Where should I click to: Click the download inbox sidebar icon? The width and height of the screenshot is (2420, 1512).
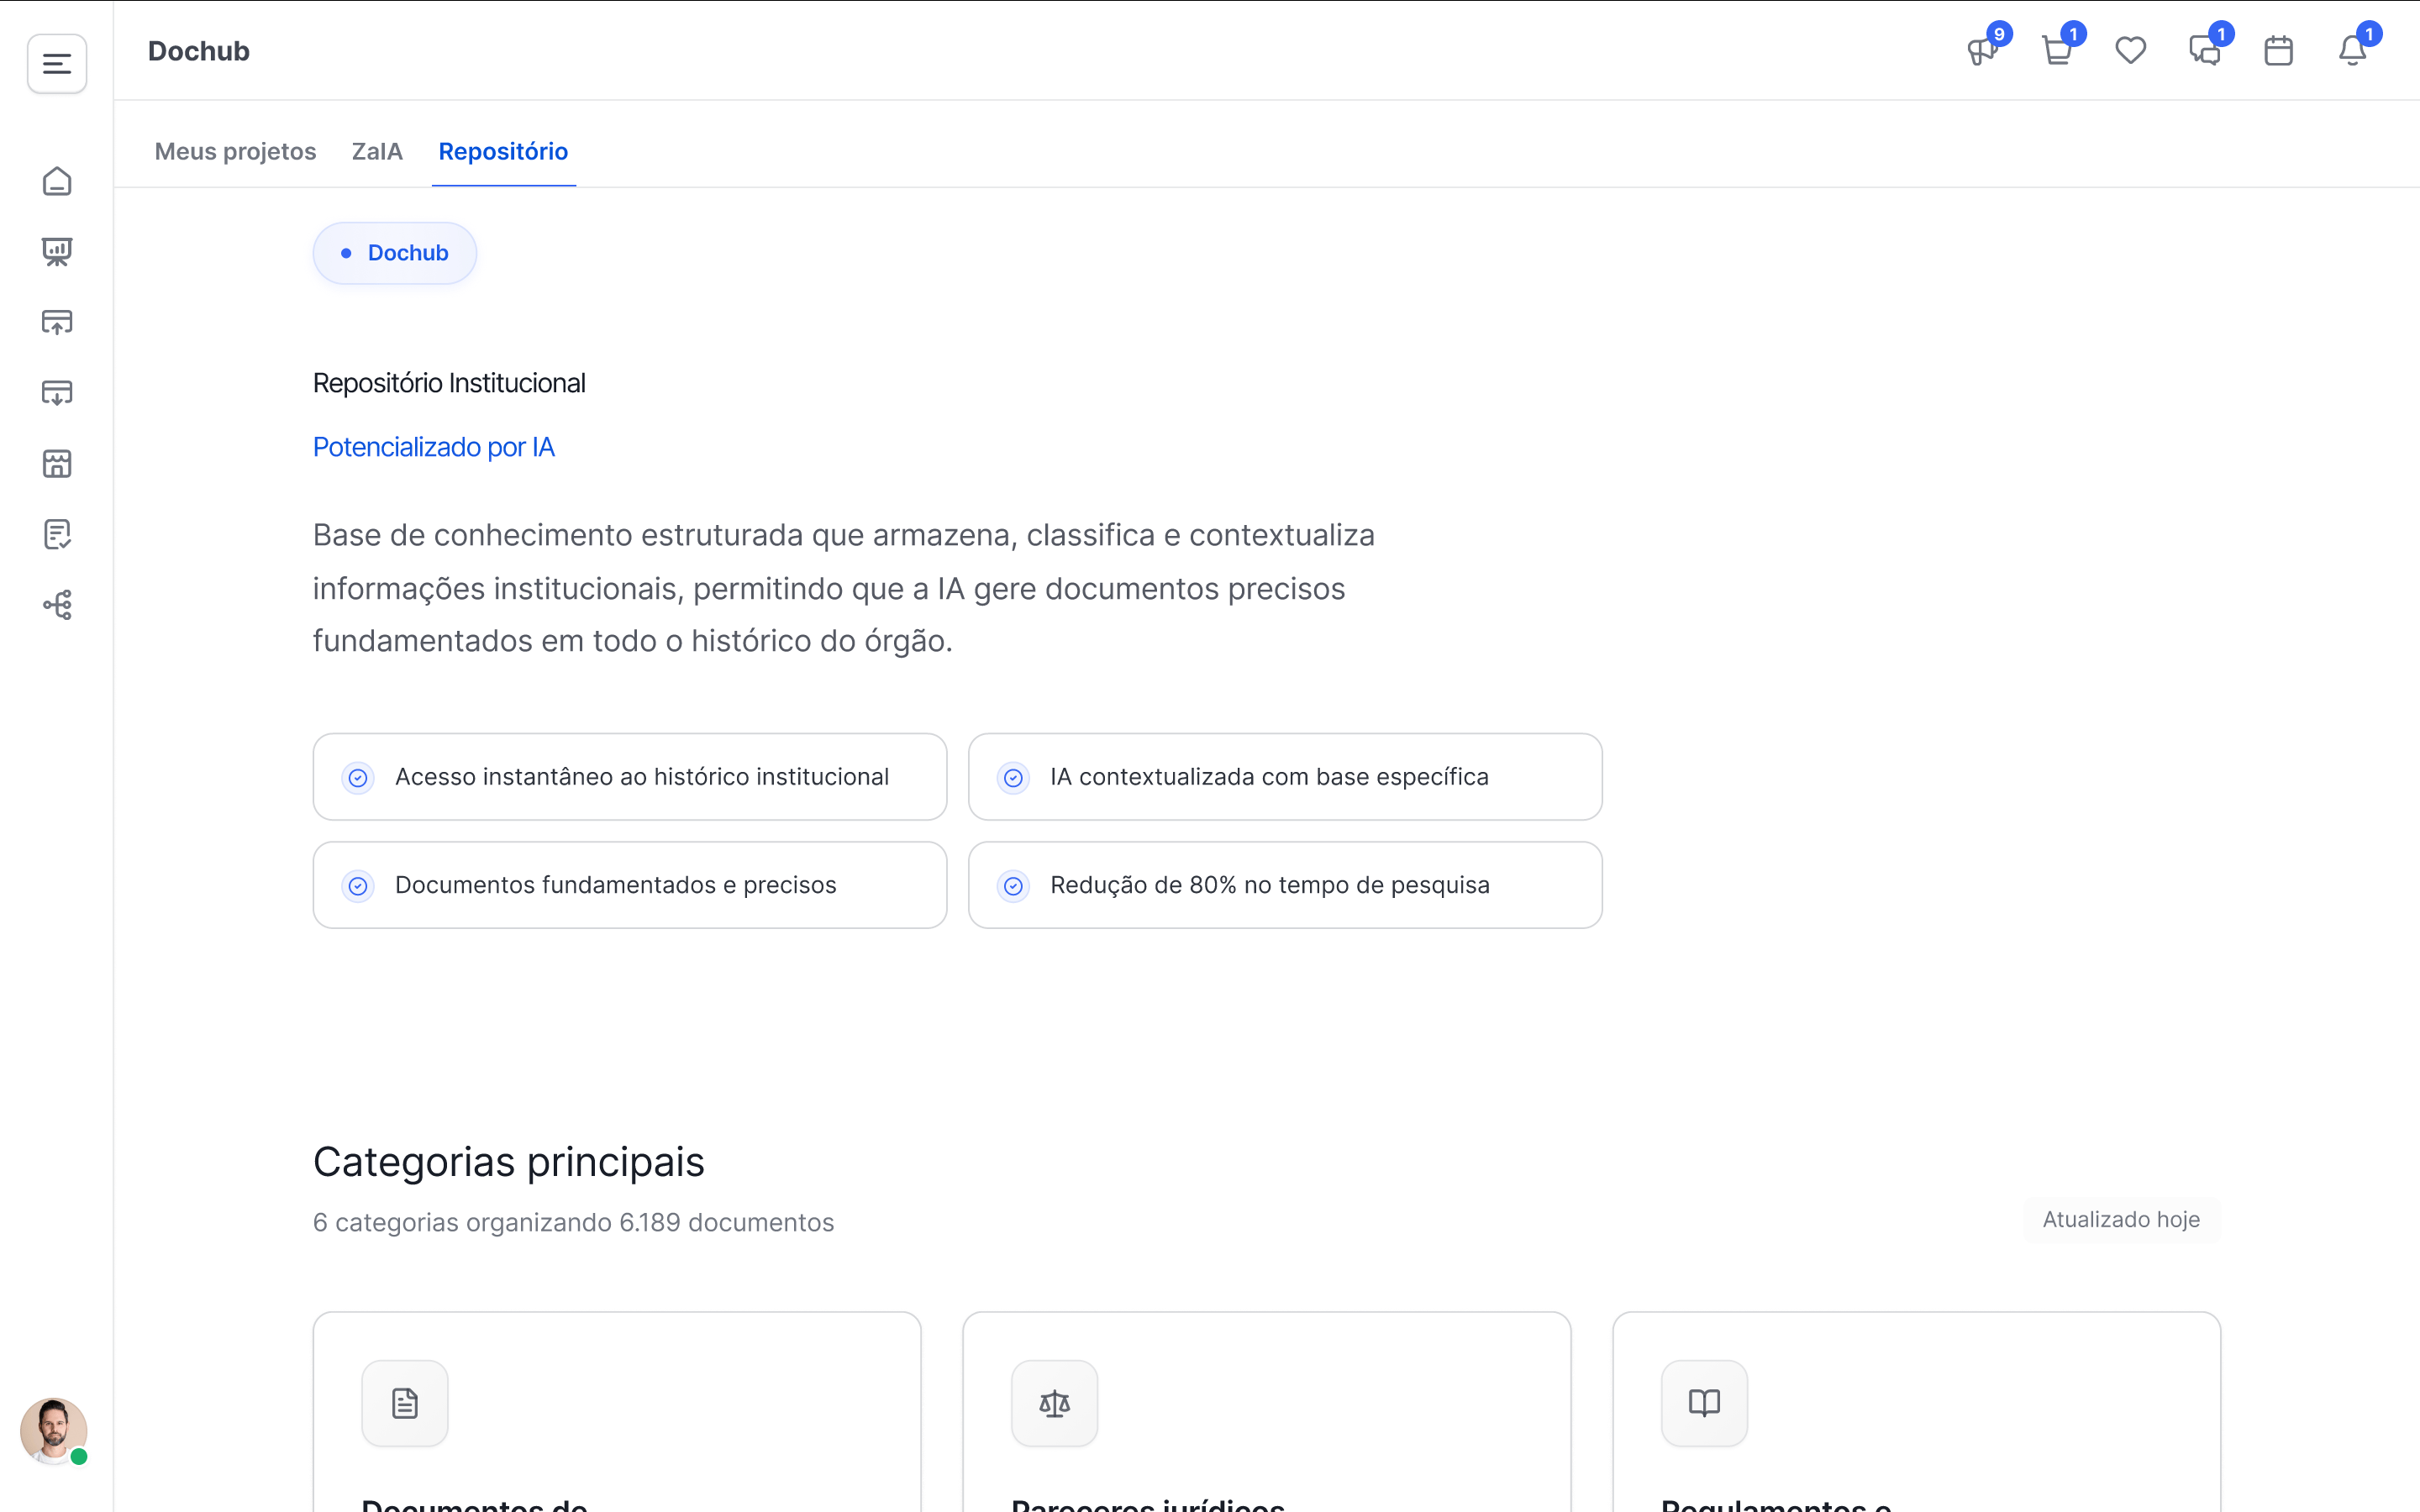click(57, 393)
